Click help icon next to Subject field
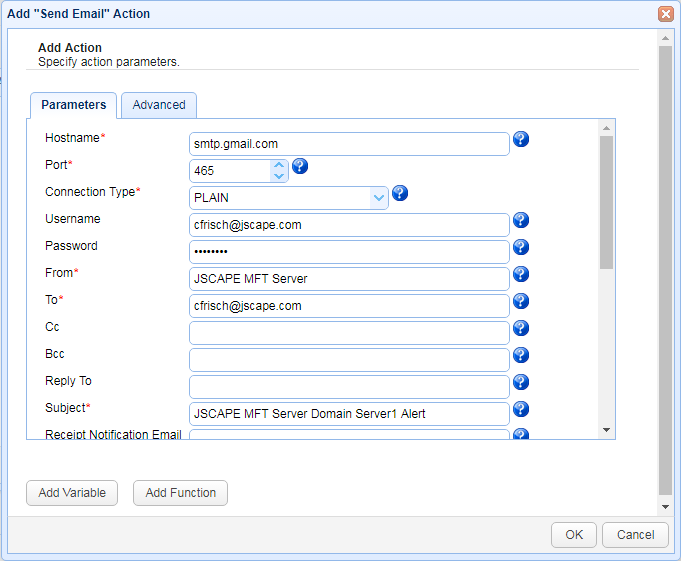The width and height of the screenshot is (681, 561). click(520, 409)
